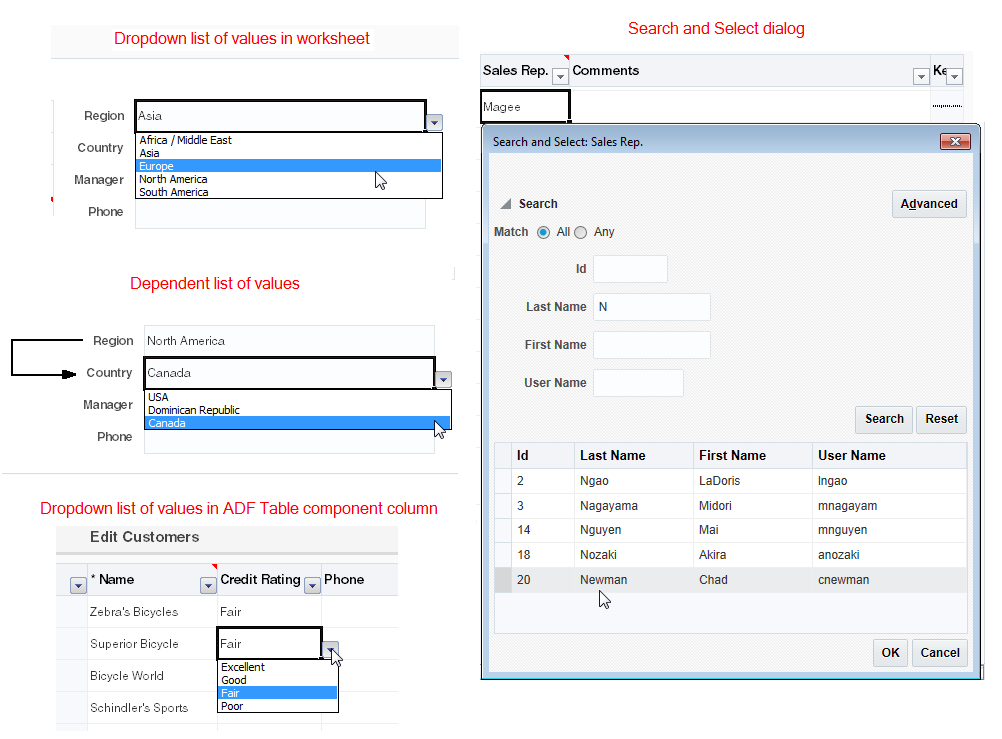Click the Search button in the dialog
The width and height of the screenshot is (1002, 739).
coord(884,419)
